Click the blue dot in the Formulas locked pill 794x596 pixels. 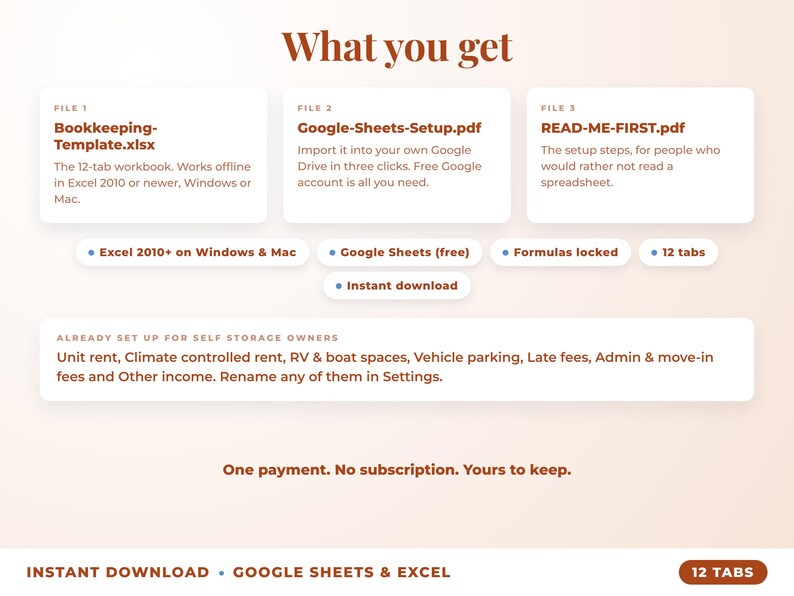pyautogui.click(x=505, y=253)
